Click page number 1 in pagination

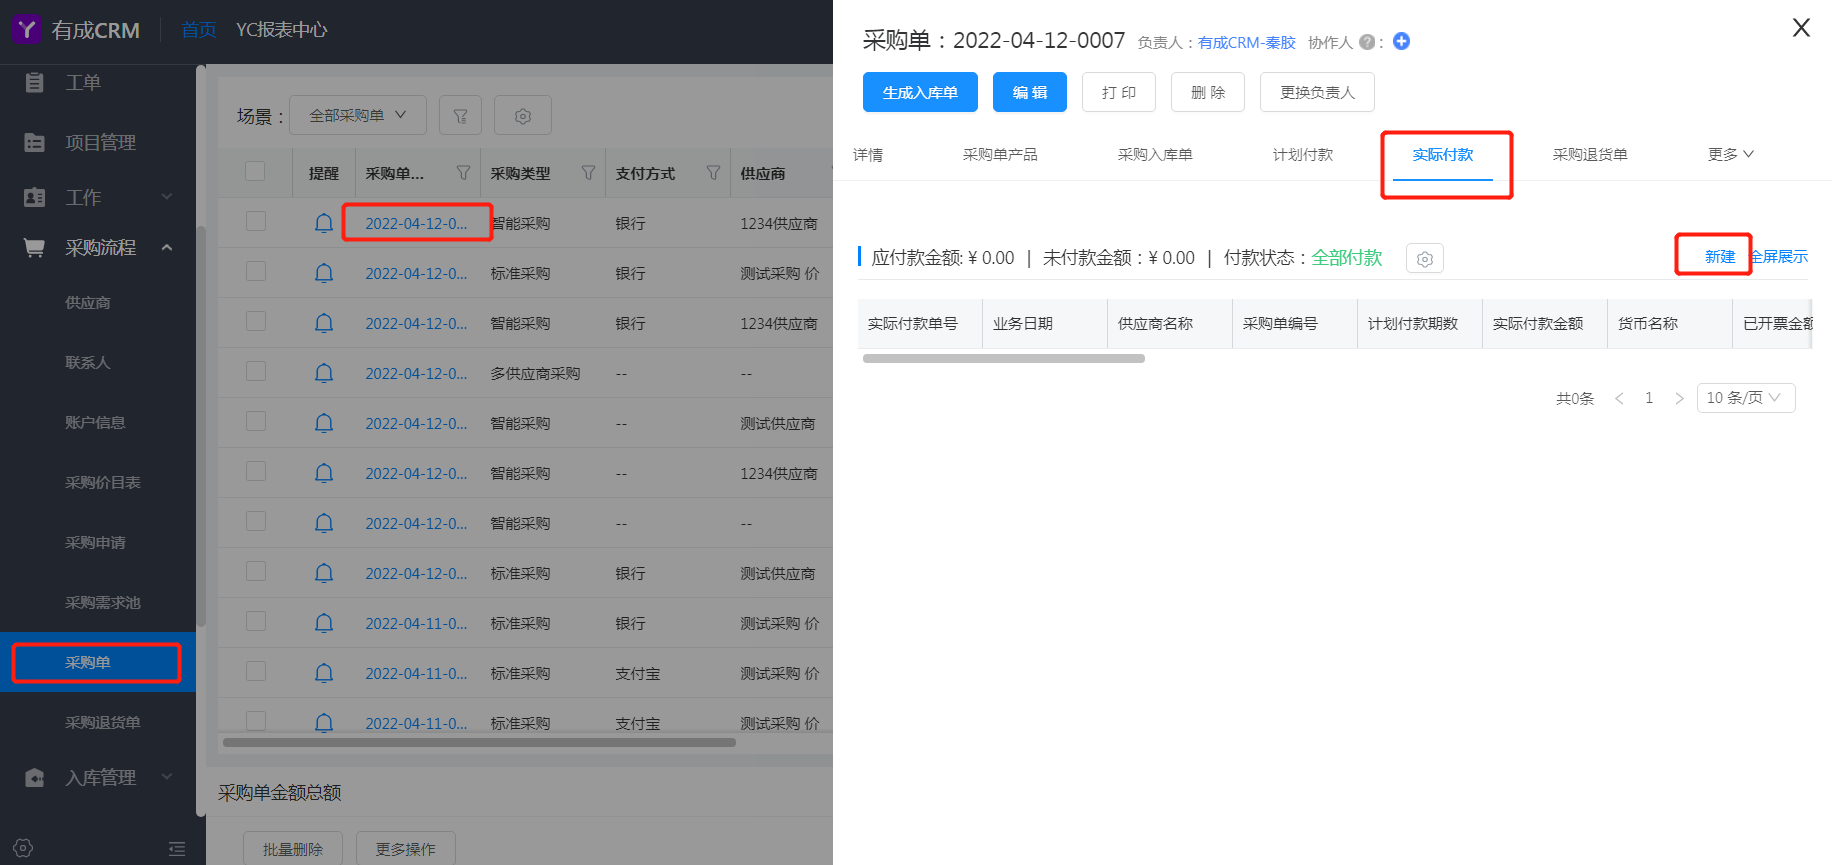coord(1649,398)
